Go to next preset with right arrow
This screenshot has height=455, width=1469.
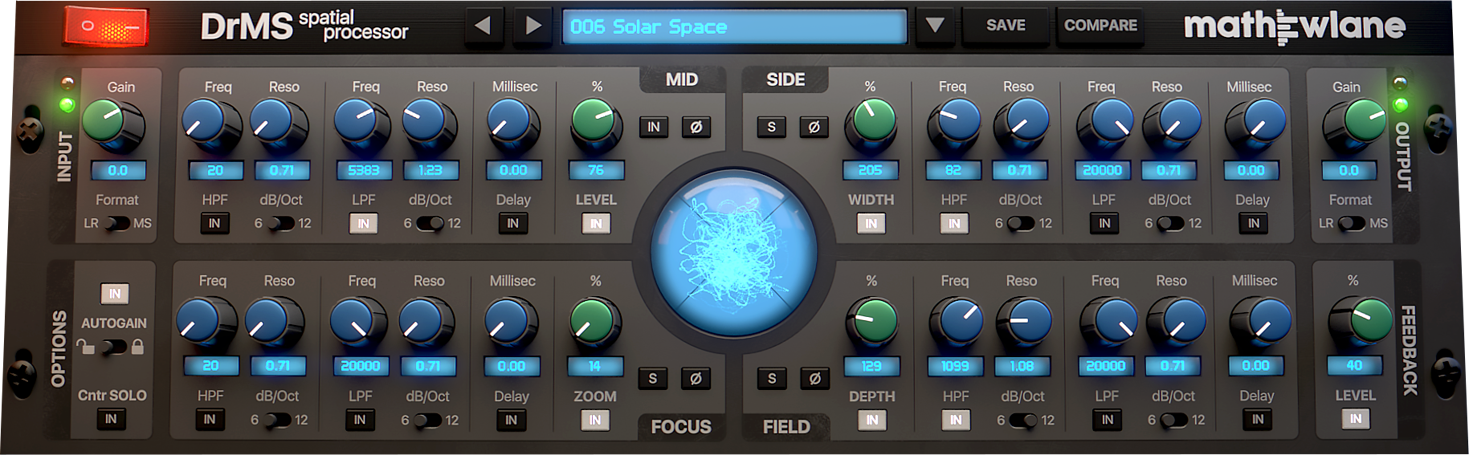(533, 26)
